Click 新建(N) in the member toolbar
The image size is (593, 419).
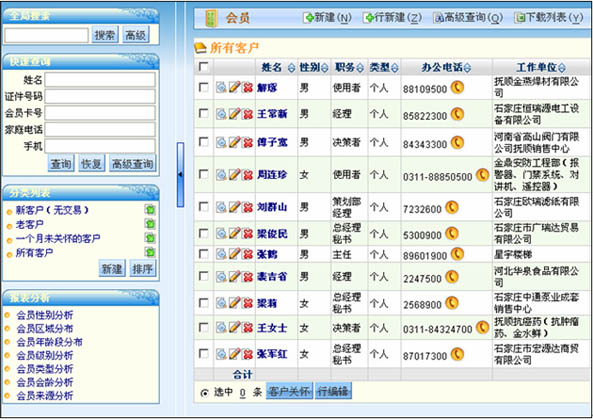327,17
